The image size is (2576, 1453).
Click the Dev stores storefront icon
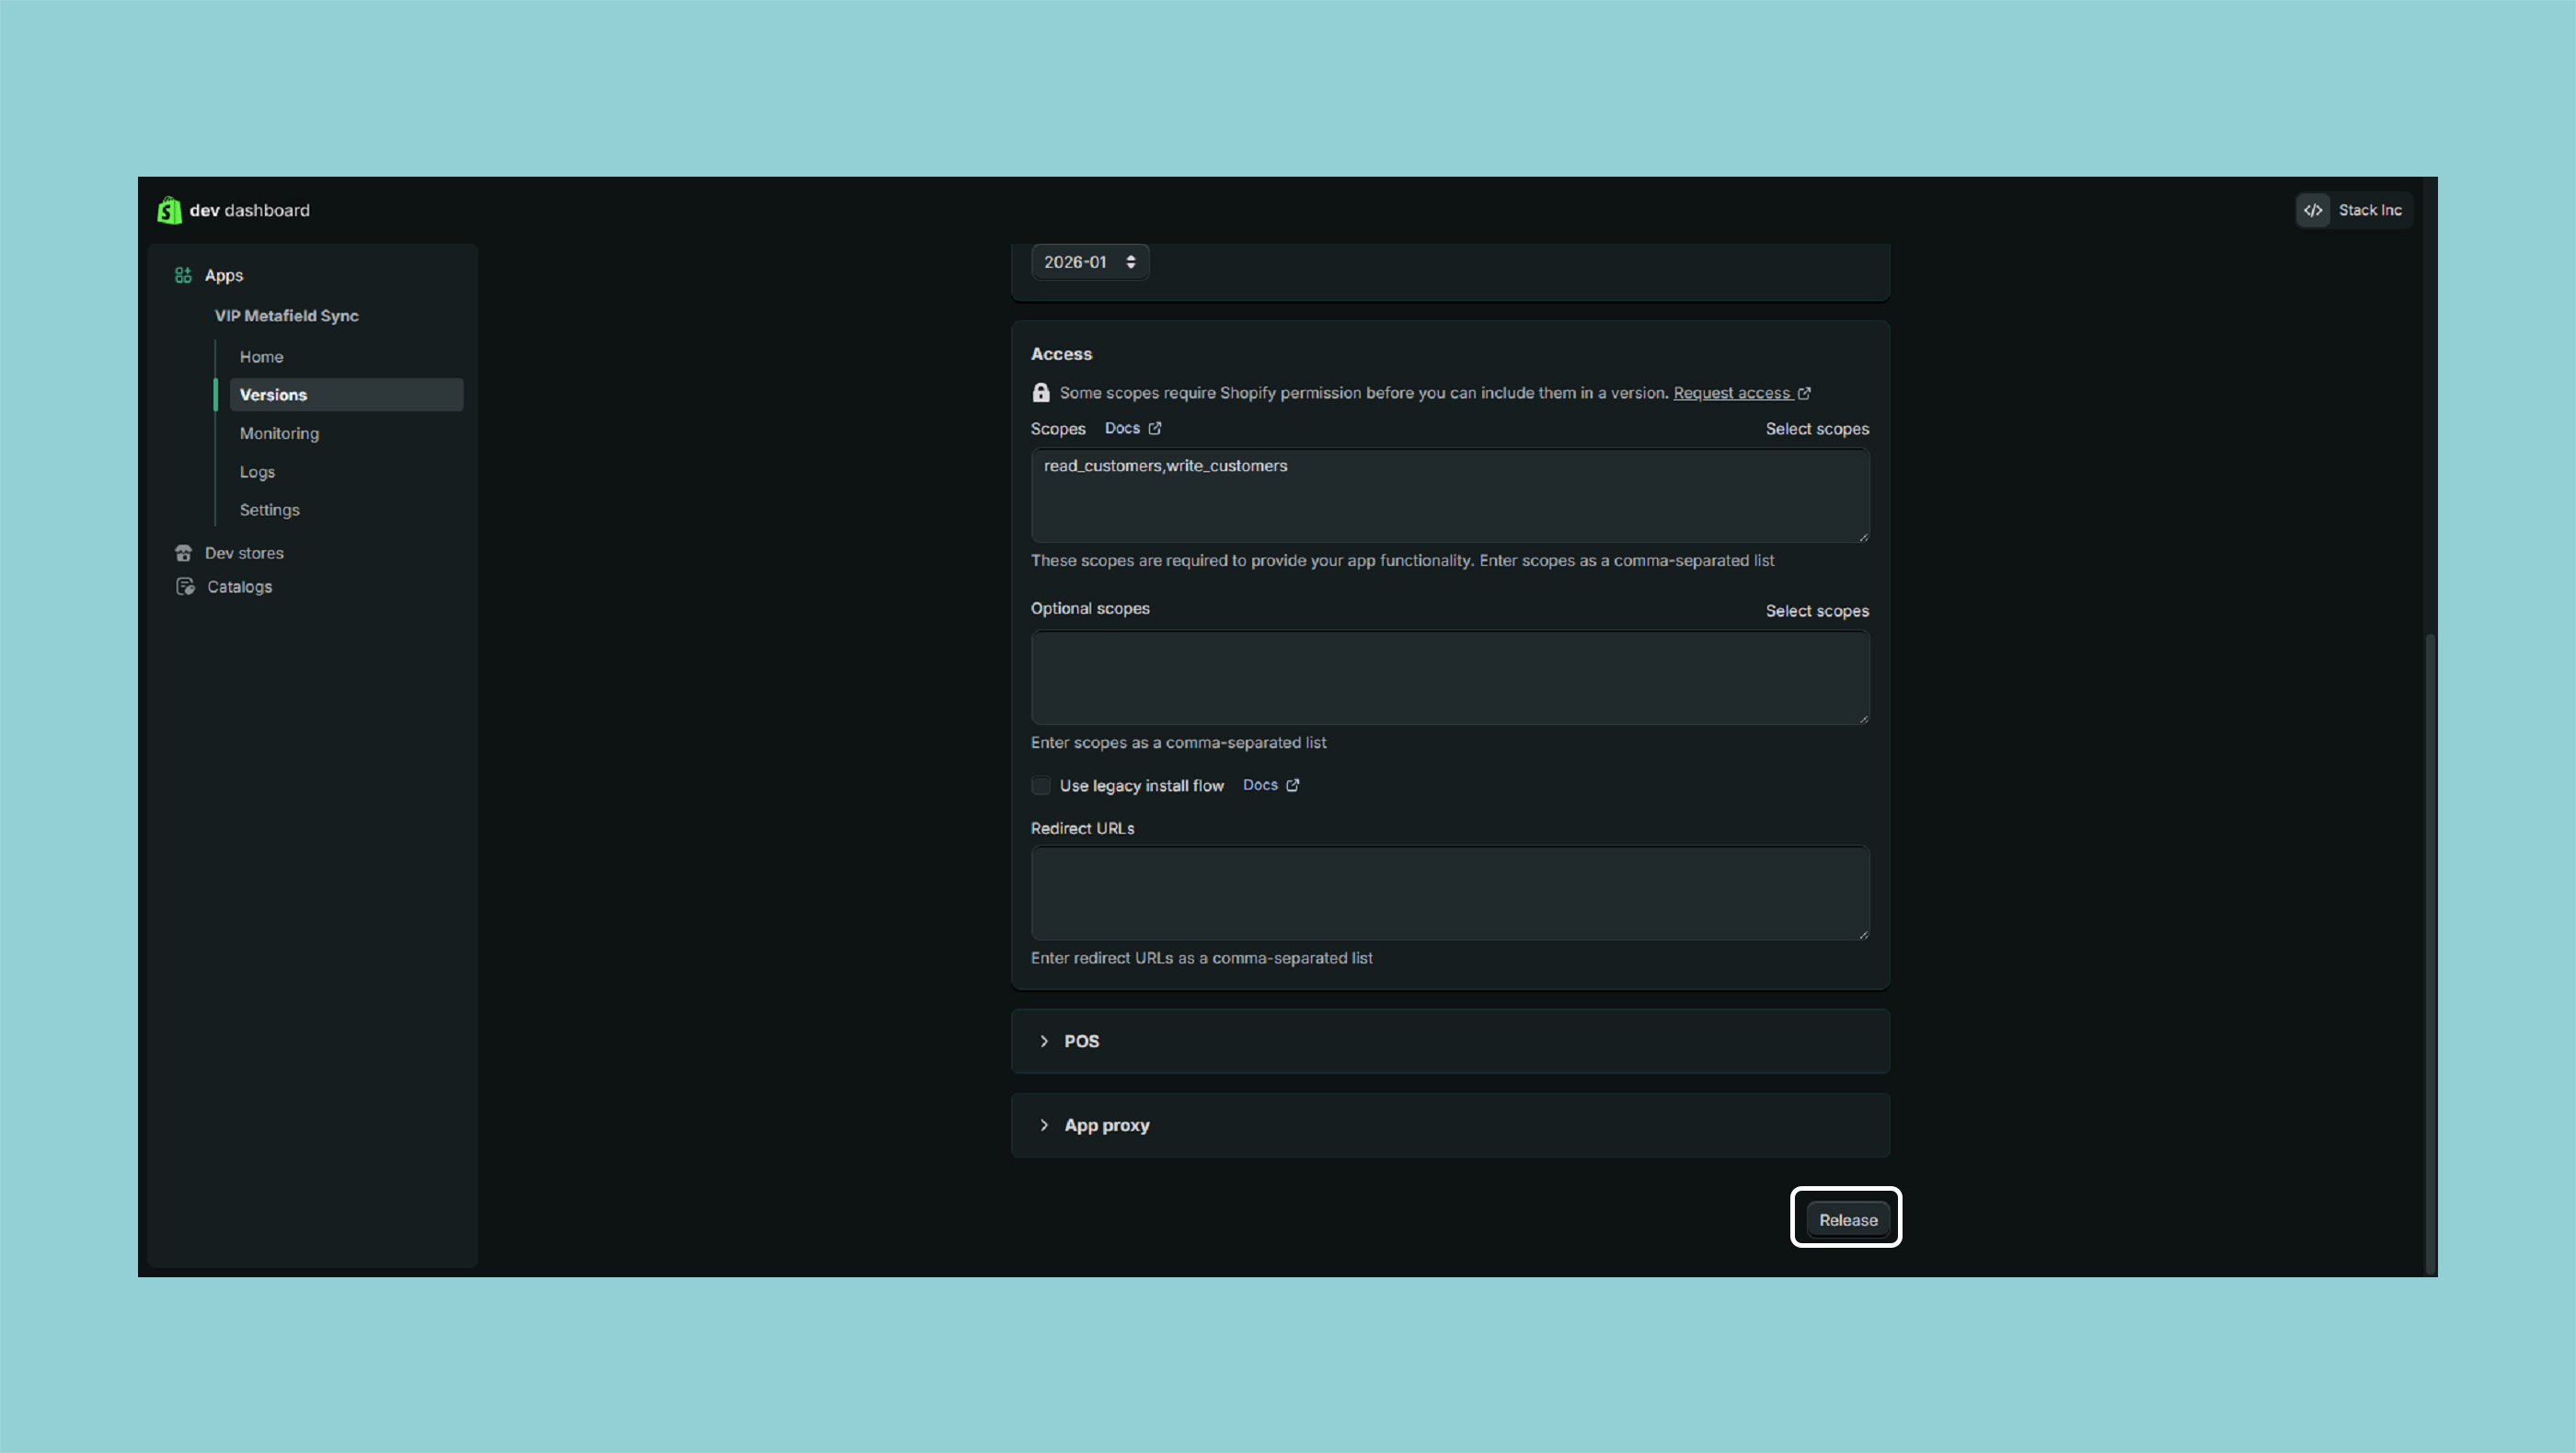coord(183,553)
